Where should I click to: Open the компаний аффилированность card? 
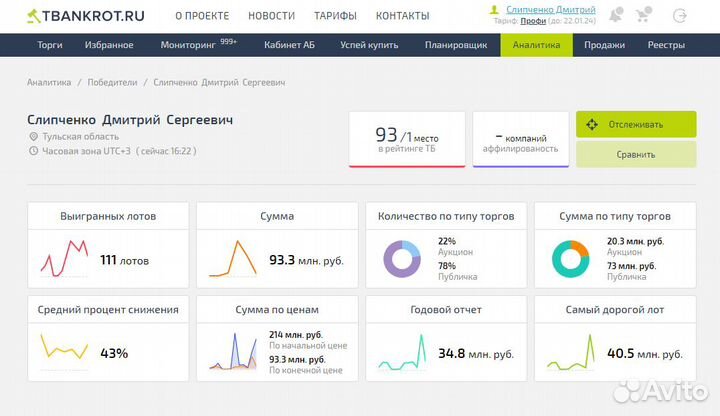520,139
